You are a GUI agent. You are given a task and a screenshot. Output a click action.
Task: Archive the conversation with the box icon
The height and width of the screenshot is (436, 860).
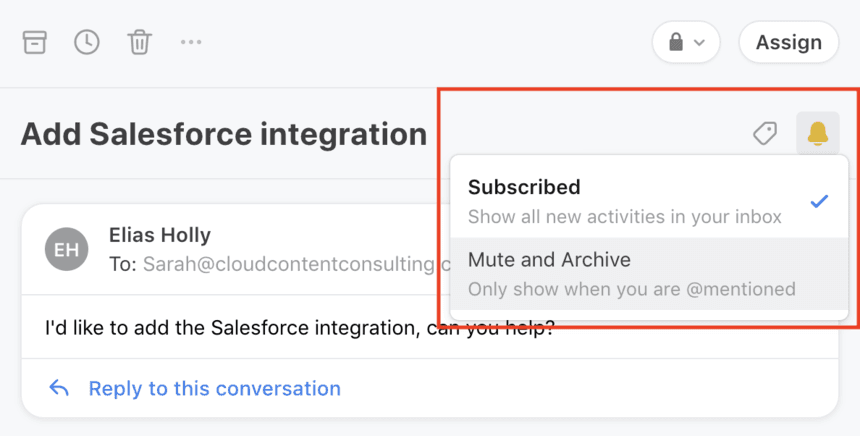click(x=35, y=42)
